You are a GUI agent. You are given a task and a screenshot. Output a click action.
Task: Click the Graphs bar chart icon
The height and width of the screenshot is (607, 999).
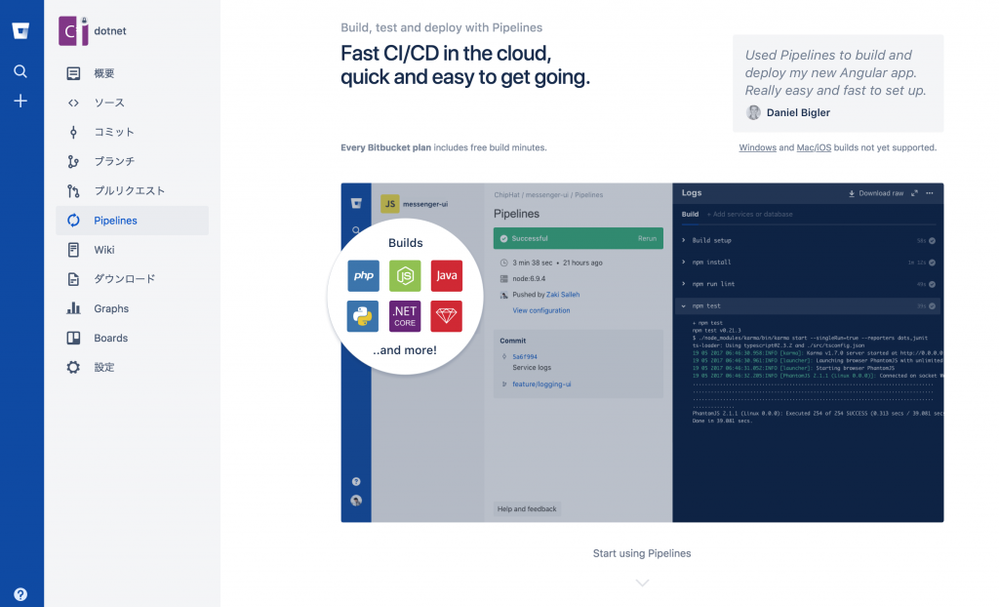tap(73, 308)
